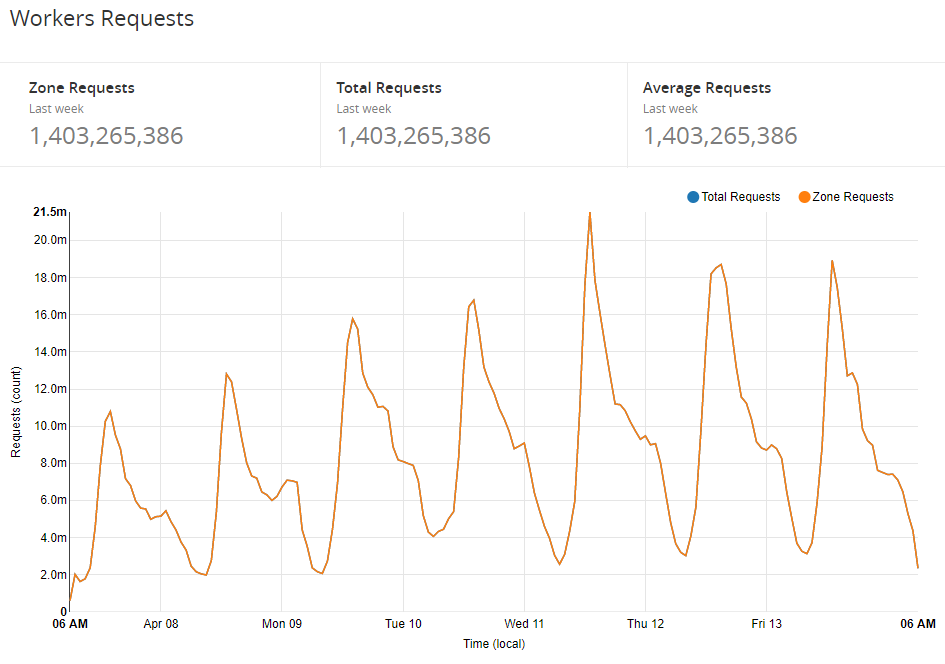Click "Last week" under Total Requests card

[x=364, y=109]
